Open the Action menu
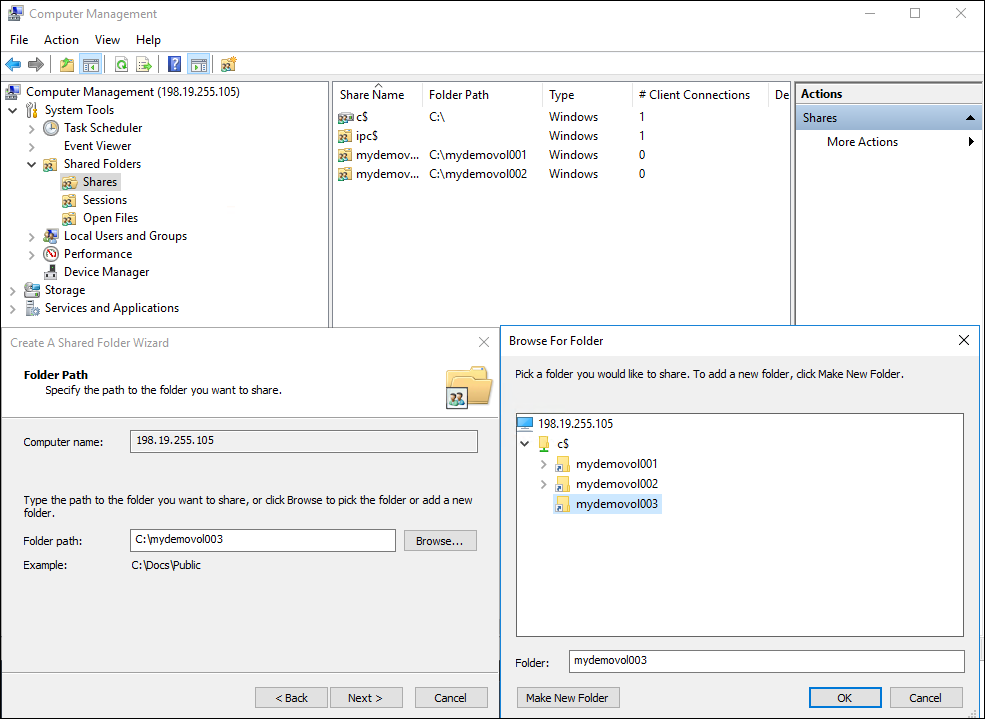Screen dimensions: 985x719 [61, 39]
